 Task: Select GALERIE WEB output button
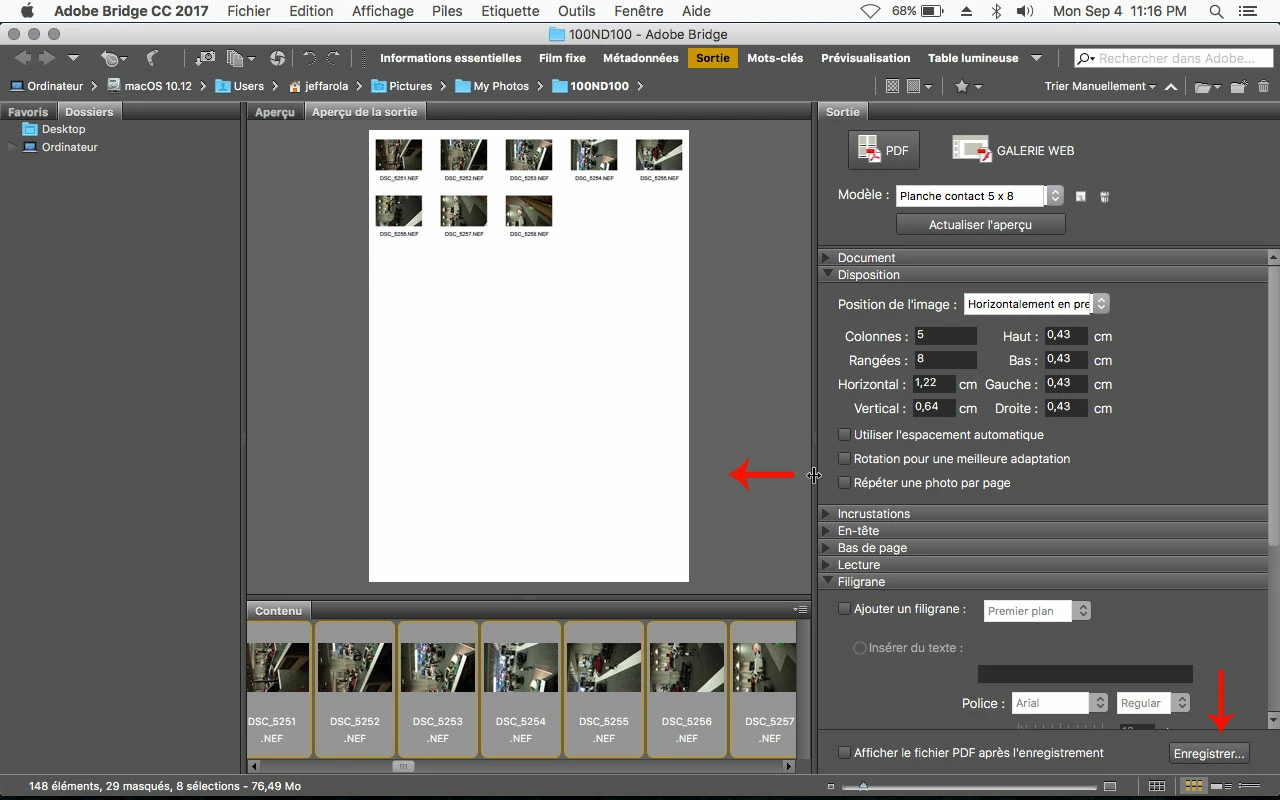tap(1013, 150)
